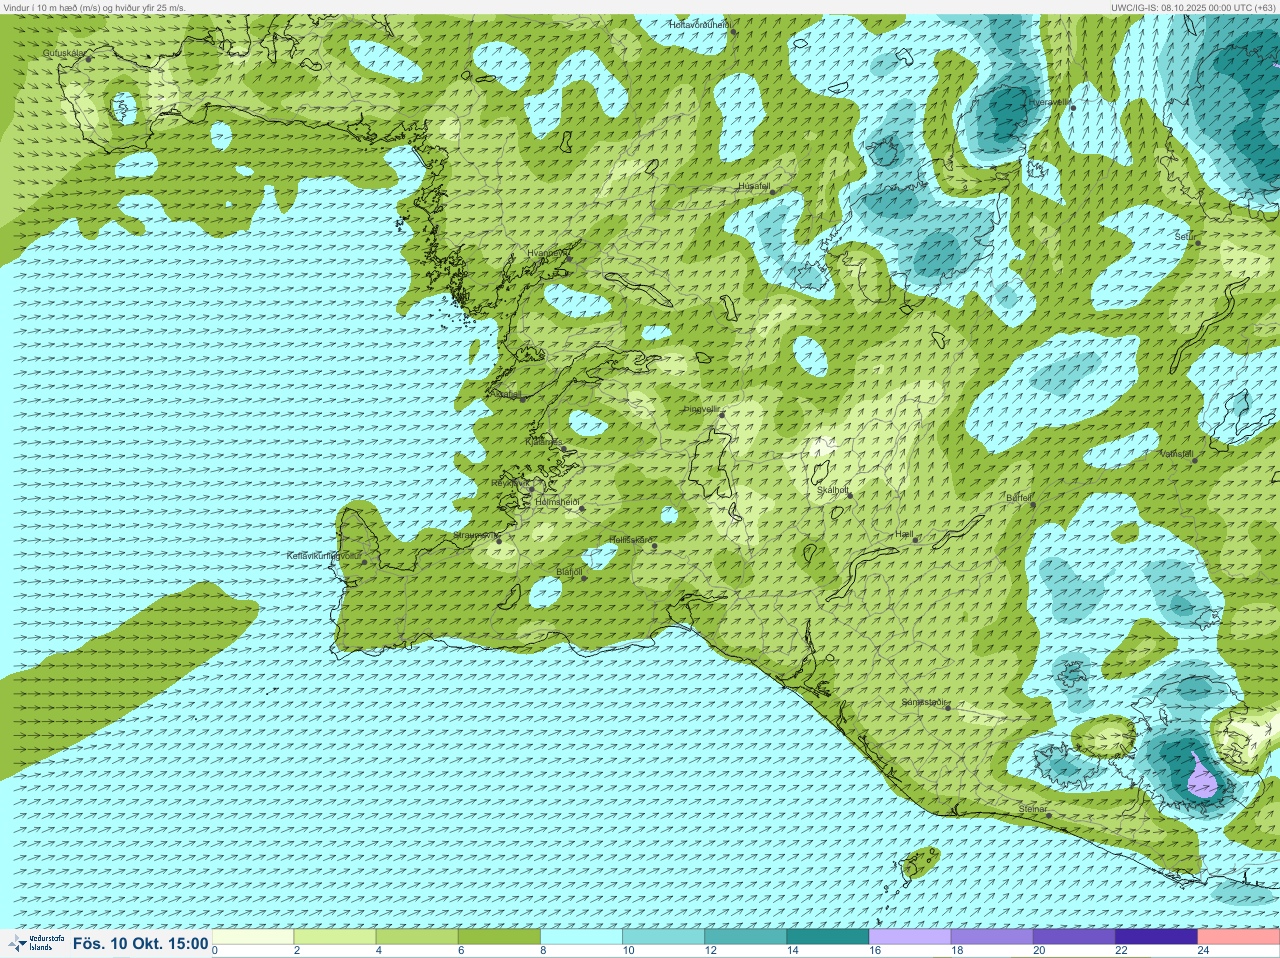Click the Hæll station label
The width and height of the screenshot is (1280, 958).
(x=905, y=535)
